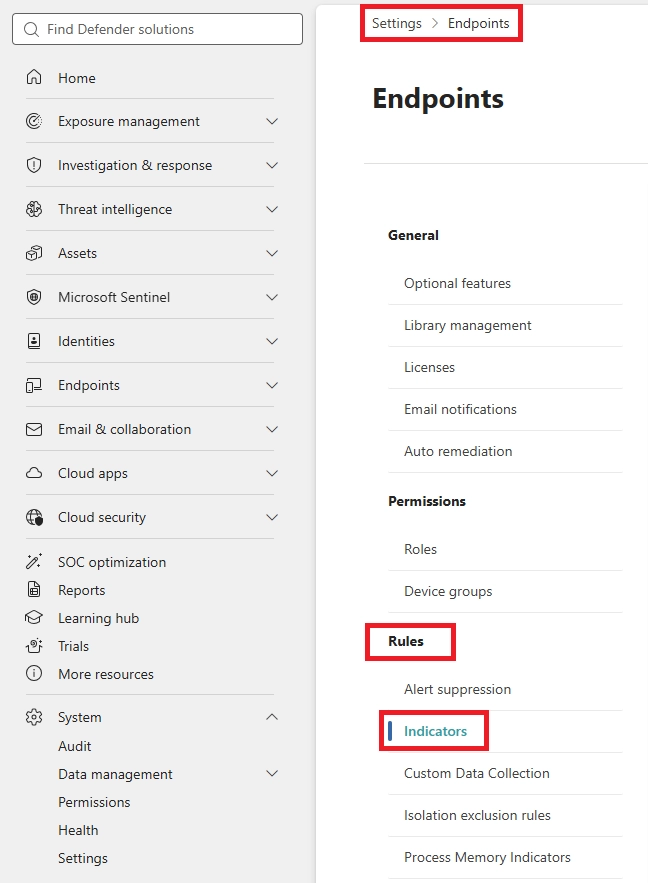Image resolution: width=648 pixels, height=883 pixels.
Task: Click the System gear icon
Action: pos(34,717)
